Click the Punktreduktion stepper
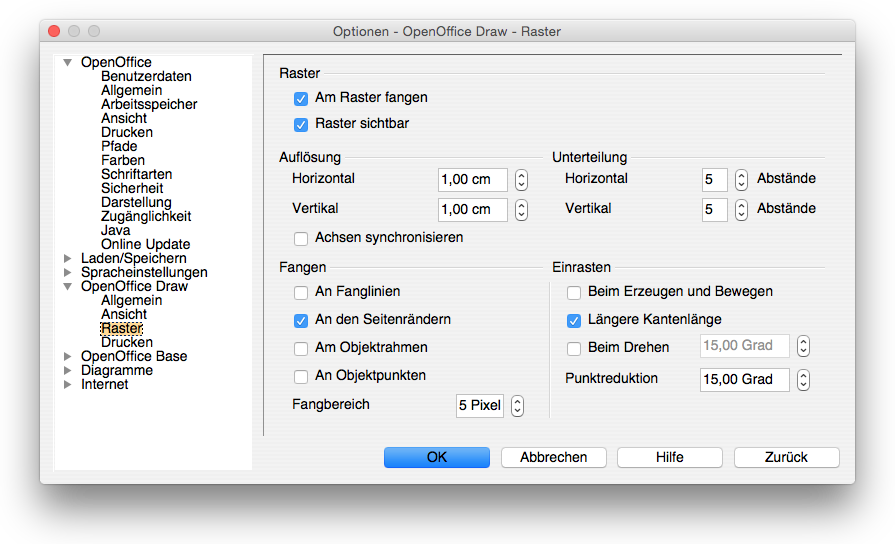The height and width of the screenshot is (544, 895). [x=803, y=380]
